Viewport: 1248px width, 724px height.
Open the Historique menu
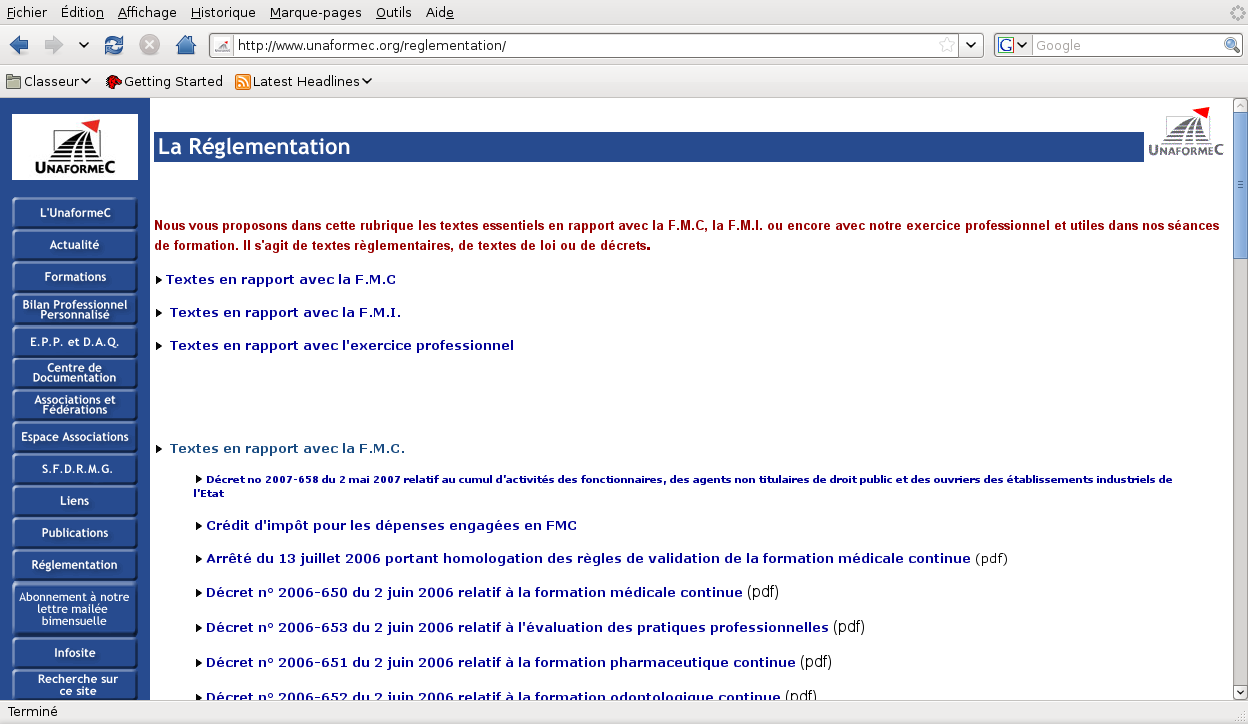coord(223,12)
